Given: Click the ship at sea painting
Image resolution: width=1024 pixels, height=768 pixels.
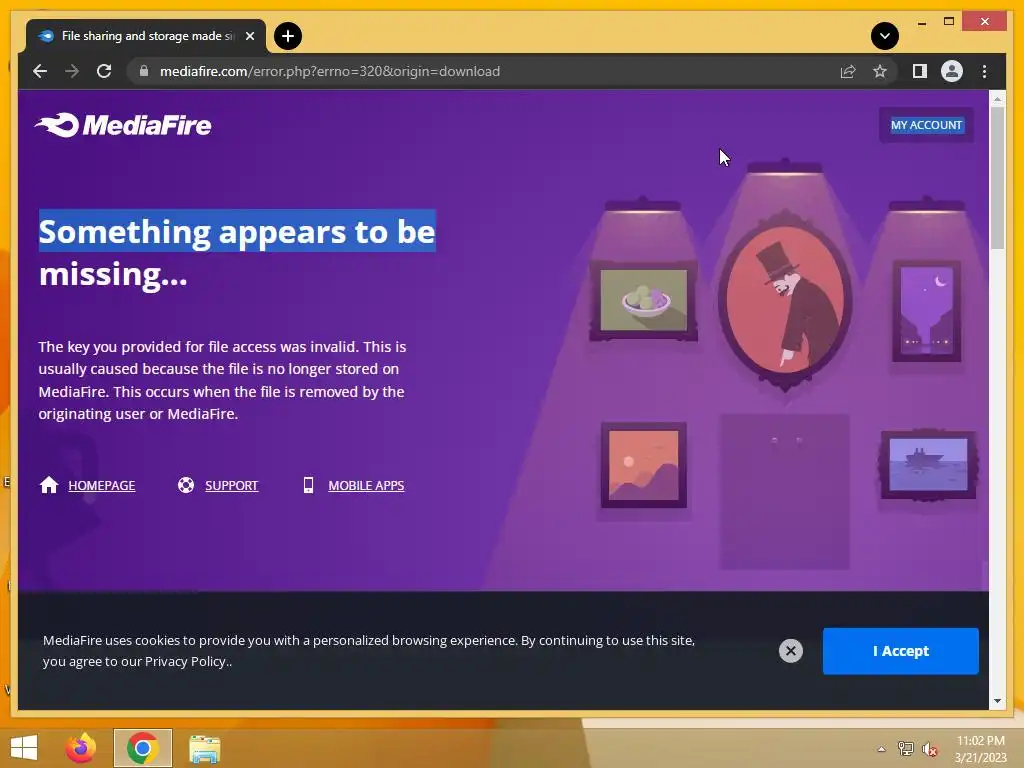Looking at the screenshot, I should 928,464.
